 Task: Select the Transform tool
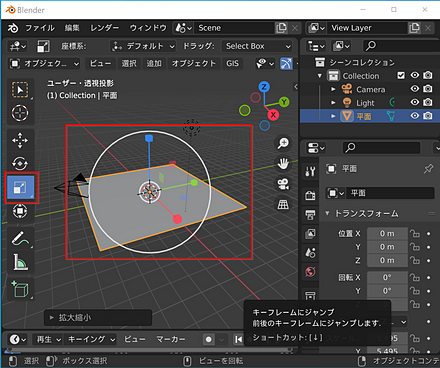[x=20, y=211]
